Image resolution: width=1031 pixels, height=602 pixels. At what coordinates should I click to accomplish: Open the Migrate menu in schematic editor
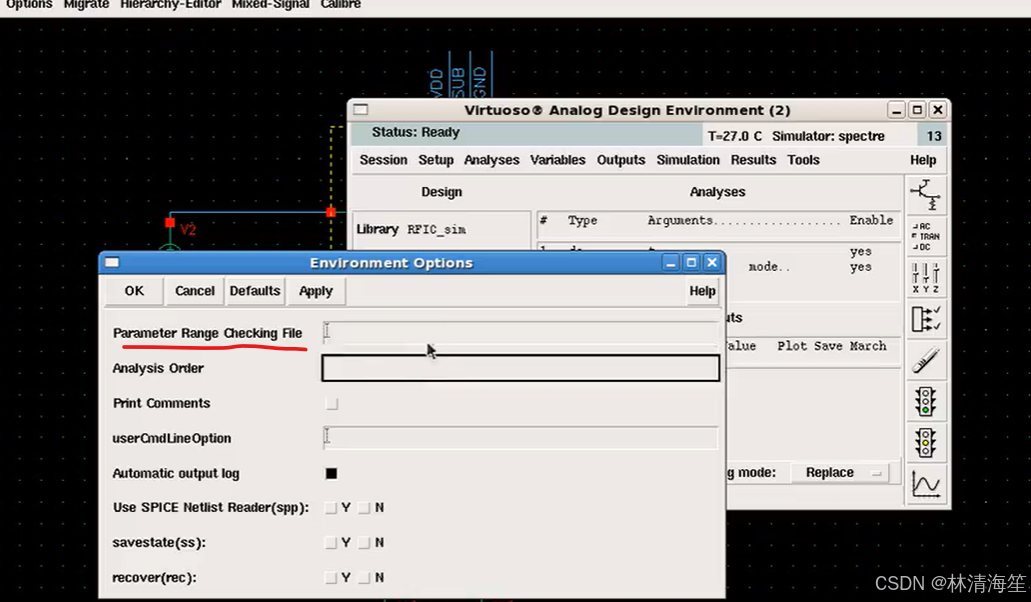(x=86, y=5)
